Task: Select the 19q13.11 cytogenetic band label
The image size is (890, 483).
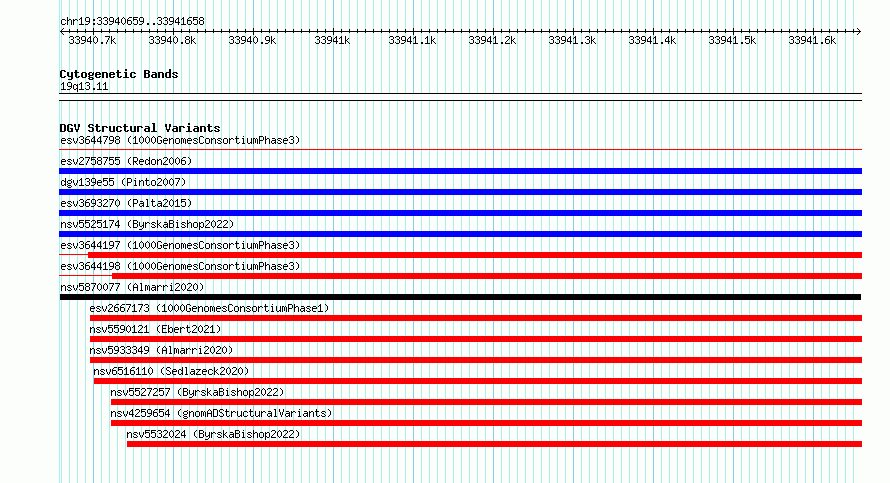Action: point(84,86)
